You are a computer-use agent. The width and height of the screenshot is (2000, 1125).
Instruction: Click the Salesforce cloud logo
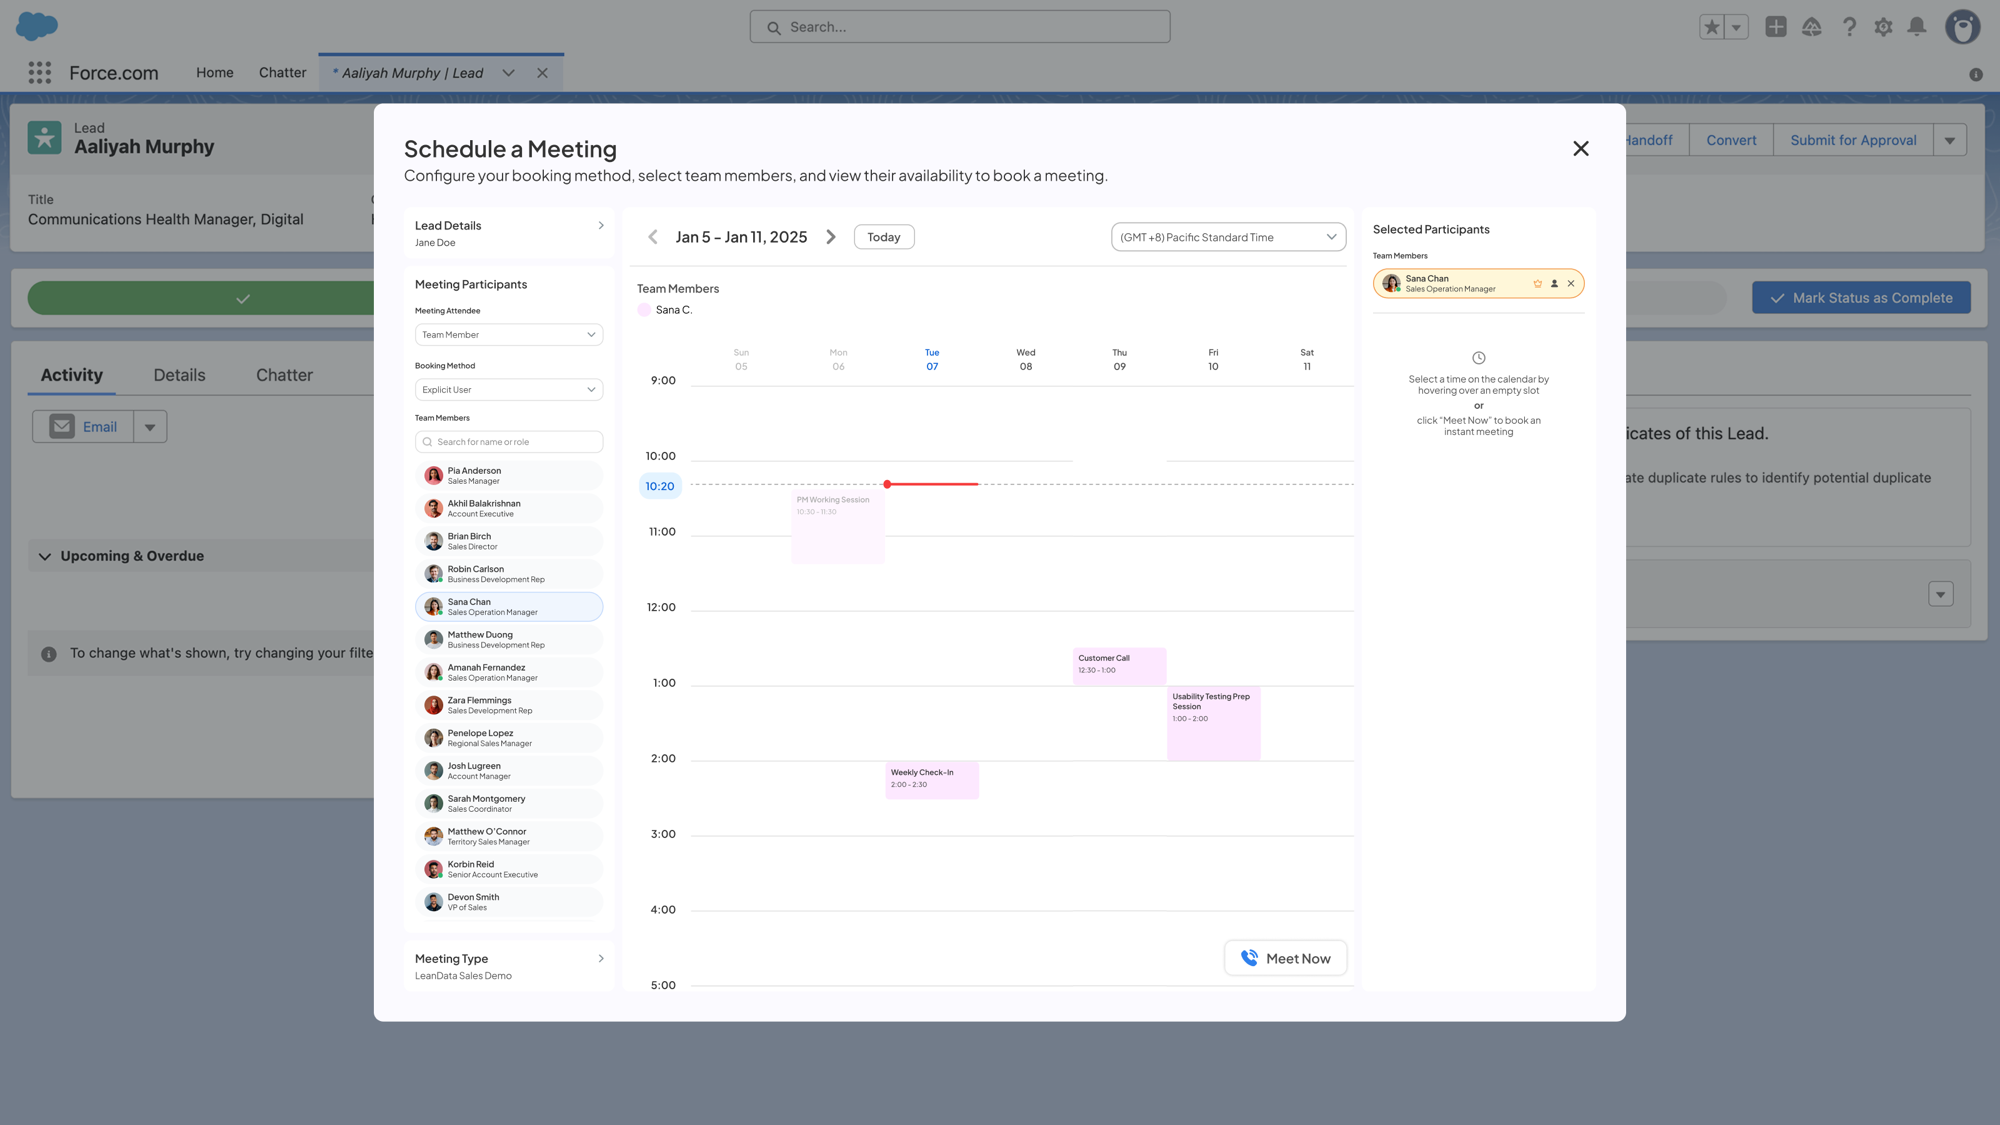click(37, 26)
